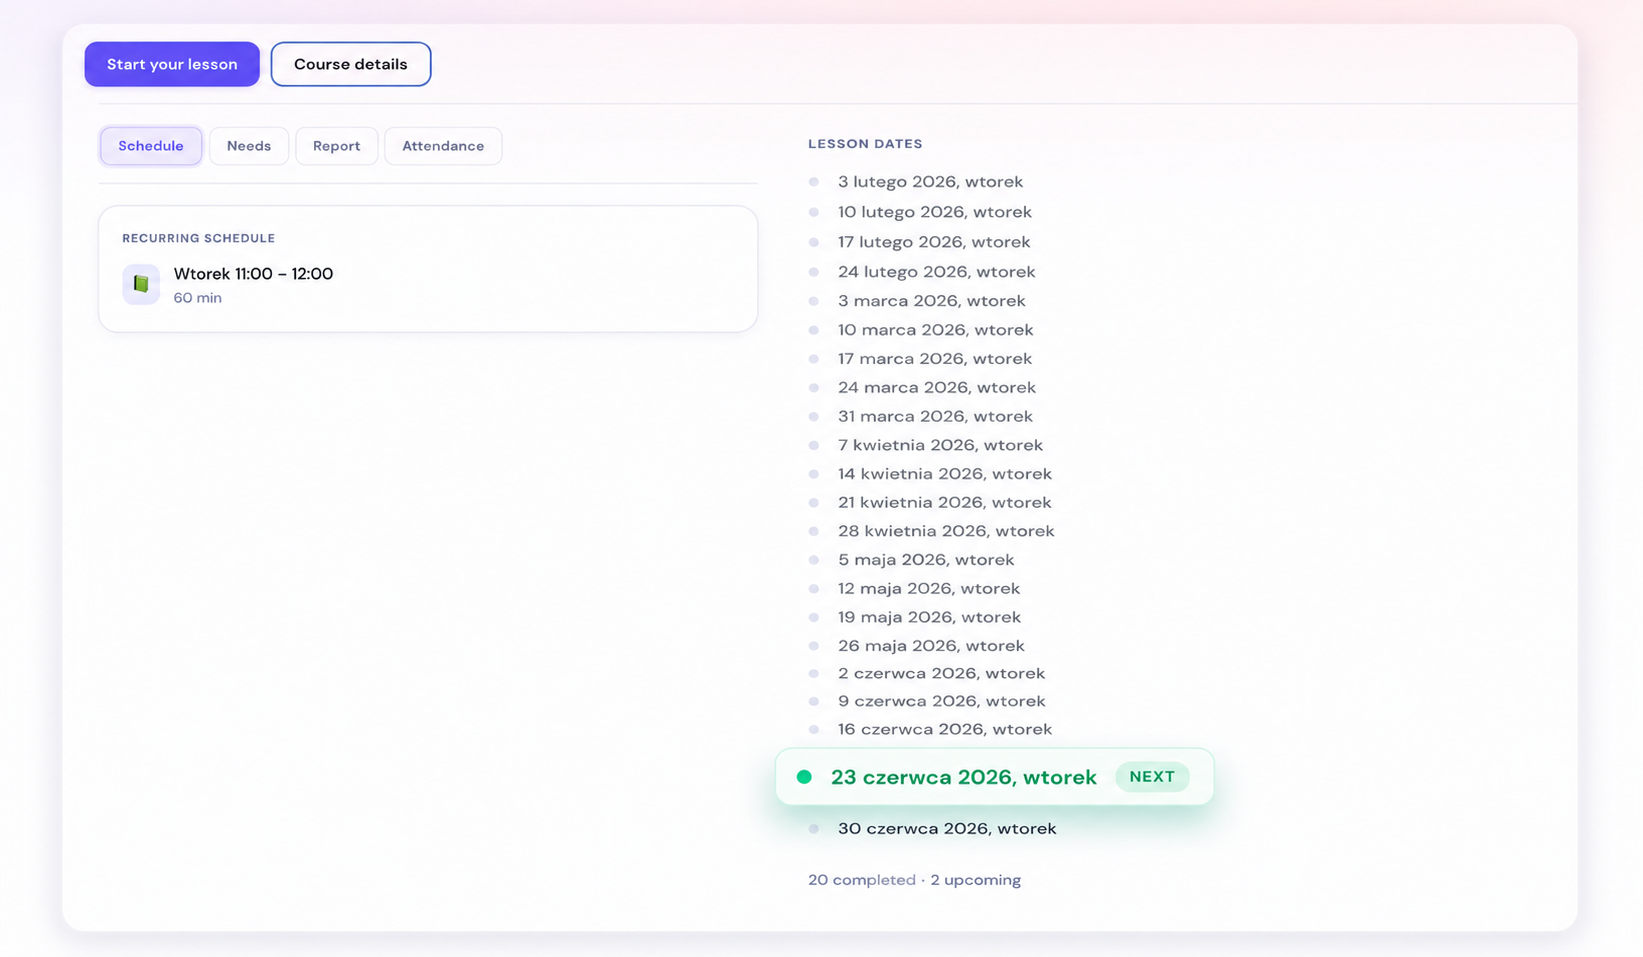Click the RECURRING SCHEDULE heading
The width and height of the screenshot is (1643, 957).
tap(199, 238)
